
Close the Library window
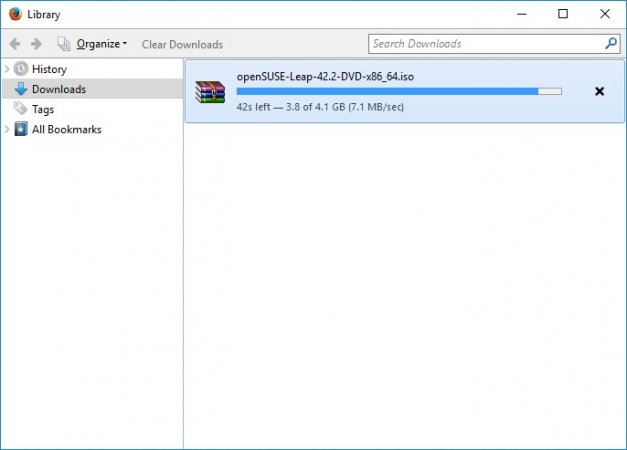point(605,14)
